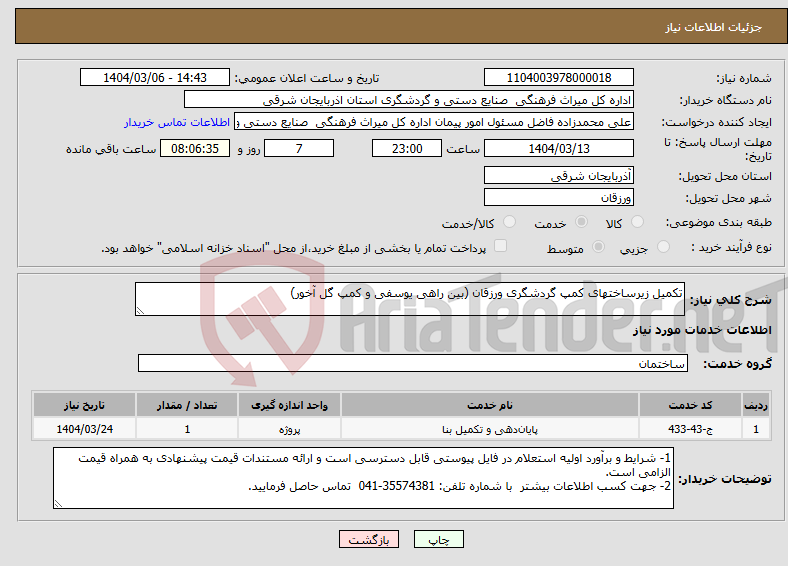Click the resize handle of توضیحات خریدار textarea
This screenshot has height=566, width=788.
(58, 504)
